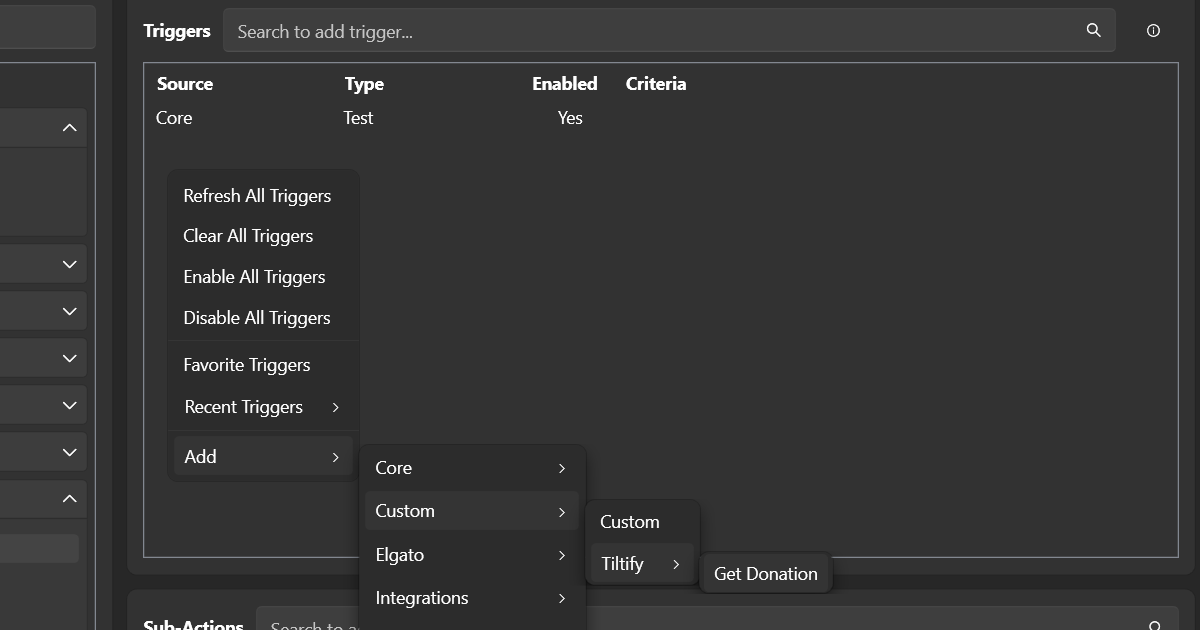
Task: Choose "Enable All Triggers"
Action: (x=254, y=276)
